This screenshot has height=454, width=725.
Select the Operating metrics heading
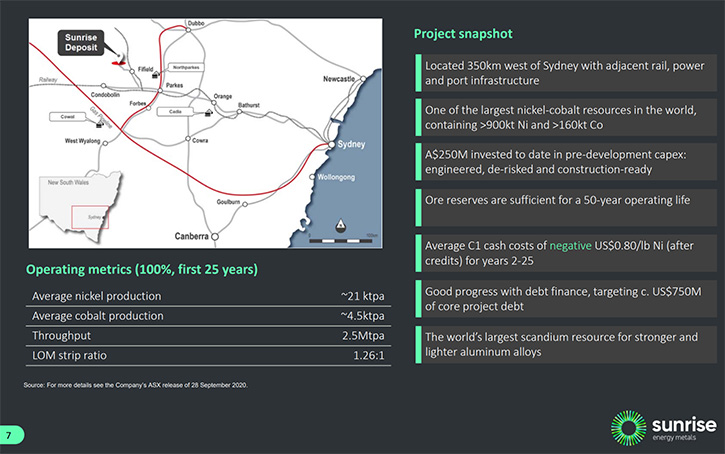click(142, 270)
